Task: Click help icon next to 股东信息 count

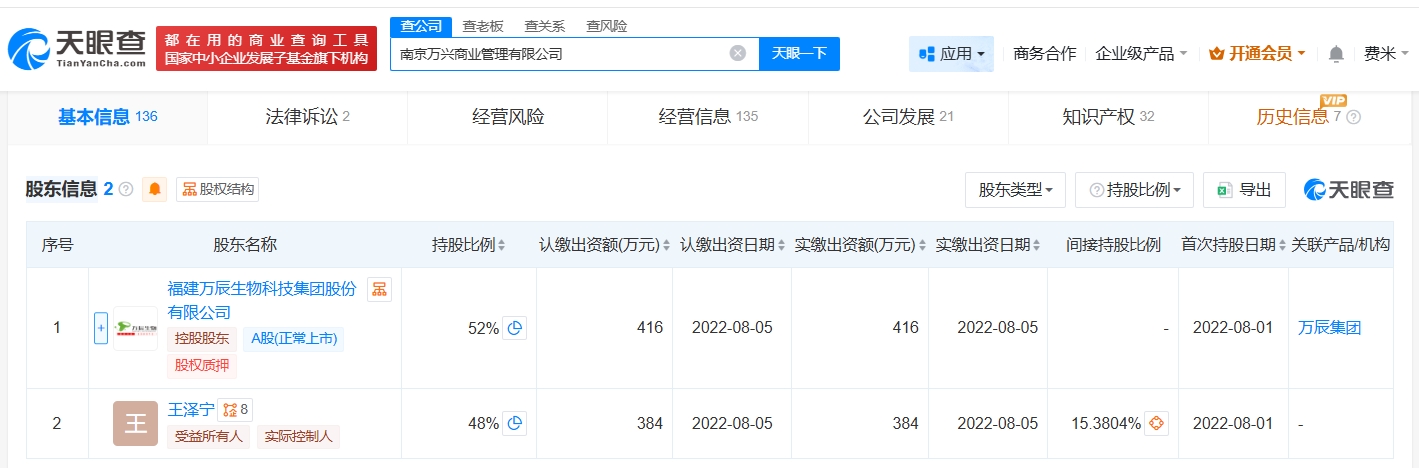Action: coord(126,189)
